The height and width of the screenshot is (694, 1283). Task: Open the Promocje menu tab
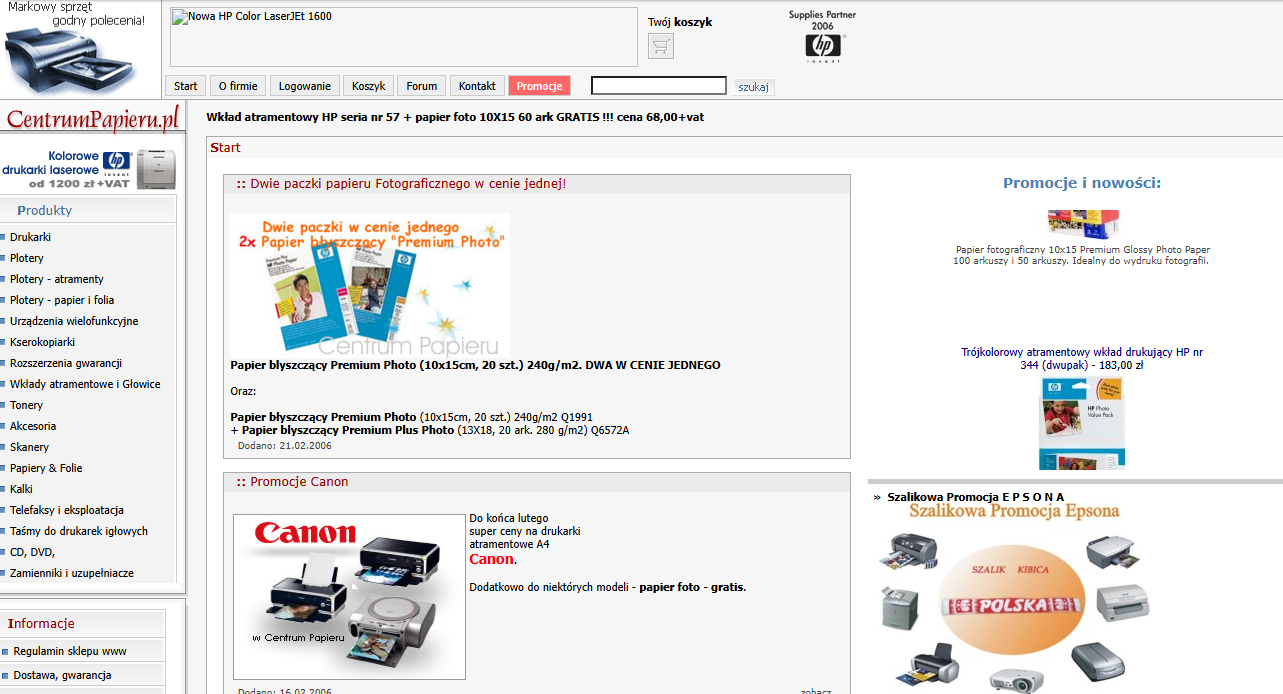pyautogui.click(x=539, y=86)
